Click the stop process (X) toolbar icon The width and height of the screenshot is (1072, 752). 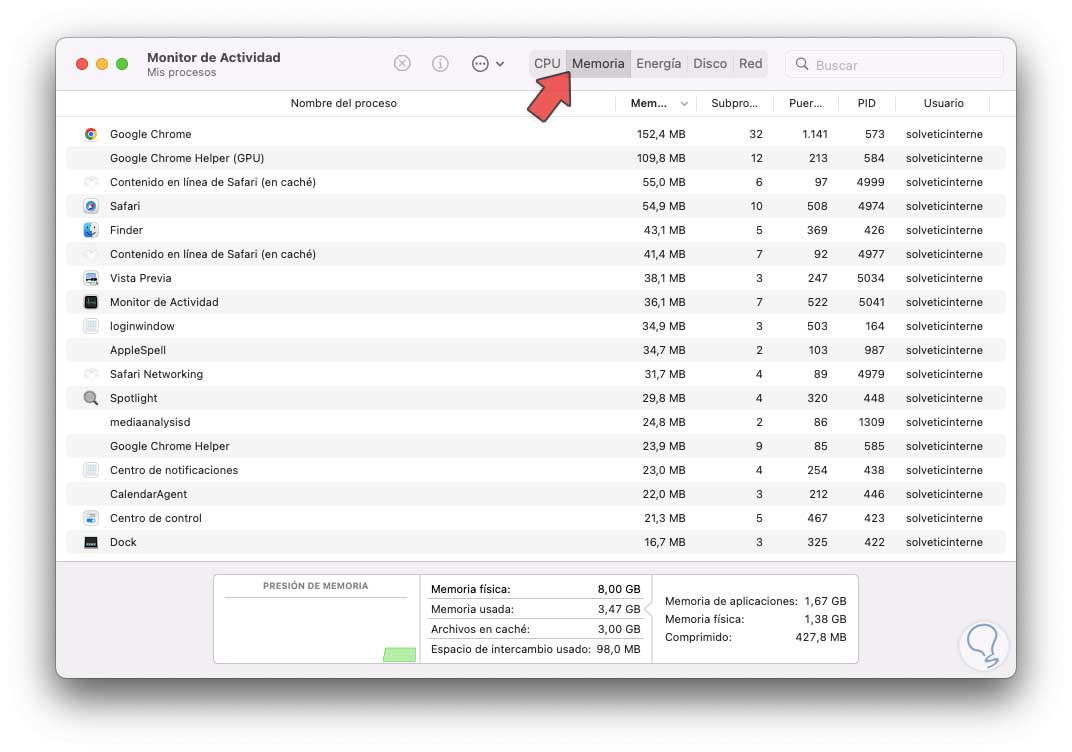[402, 64]
